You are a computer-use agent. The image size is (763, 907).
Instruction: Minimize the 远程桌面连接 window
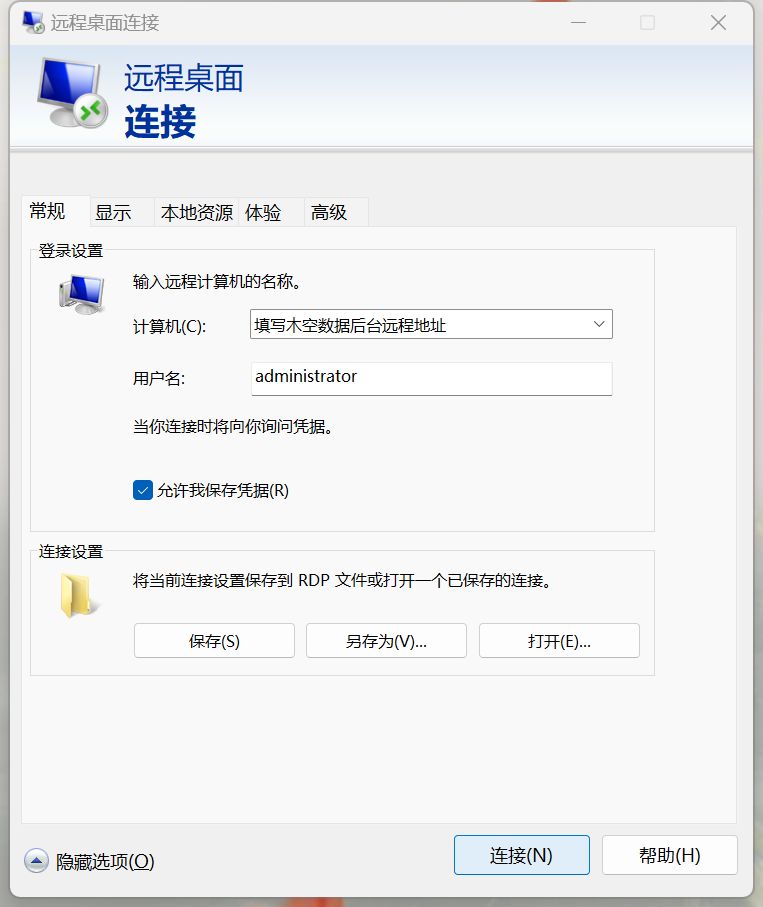578,23
